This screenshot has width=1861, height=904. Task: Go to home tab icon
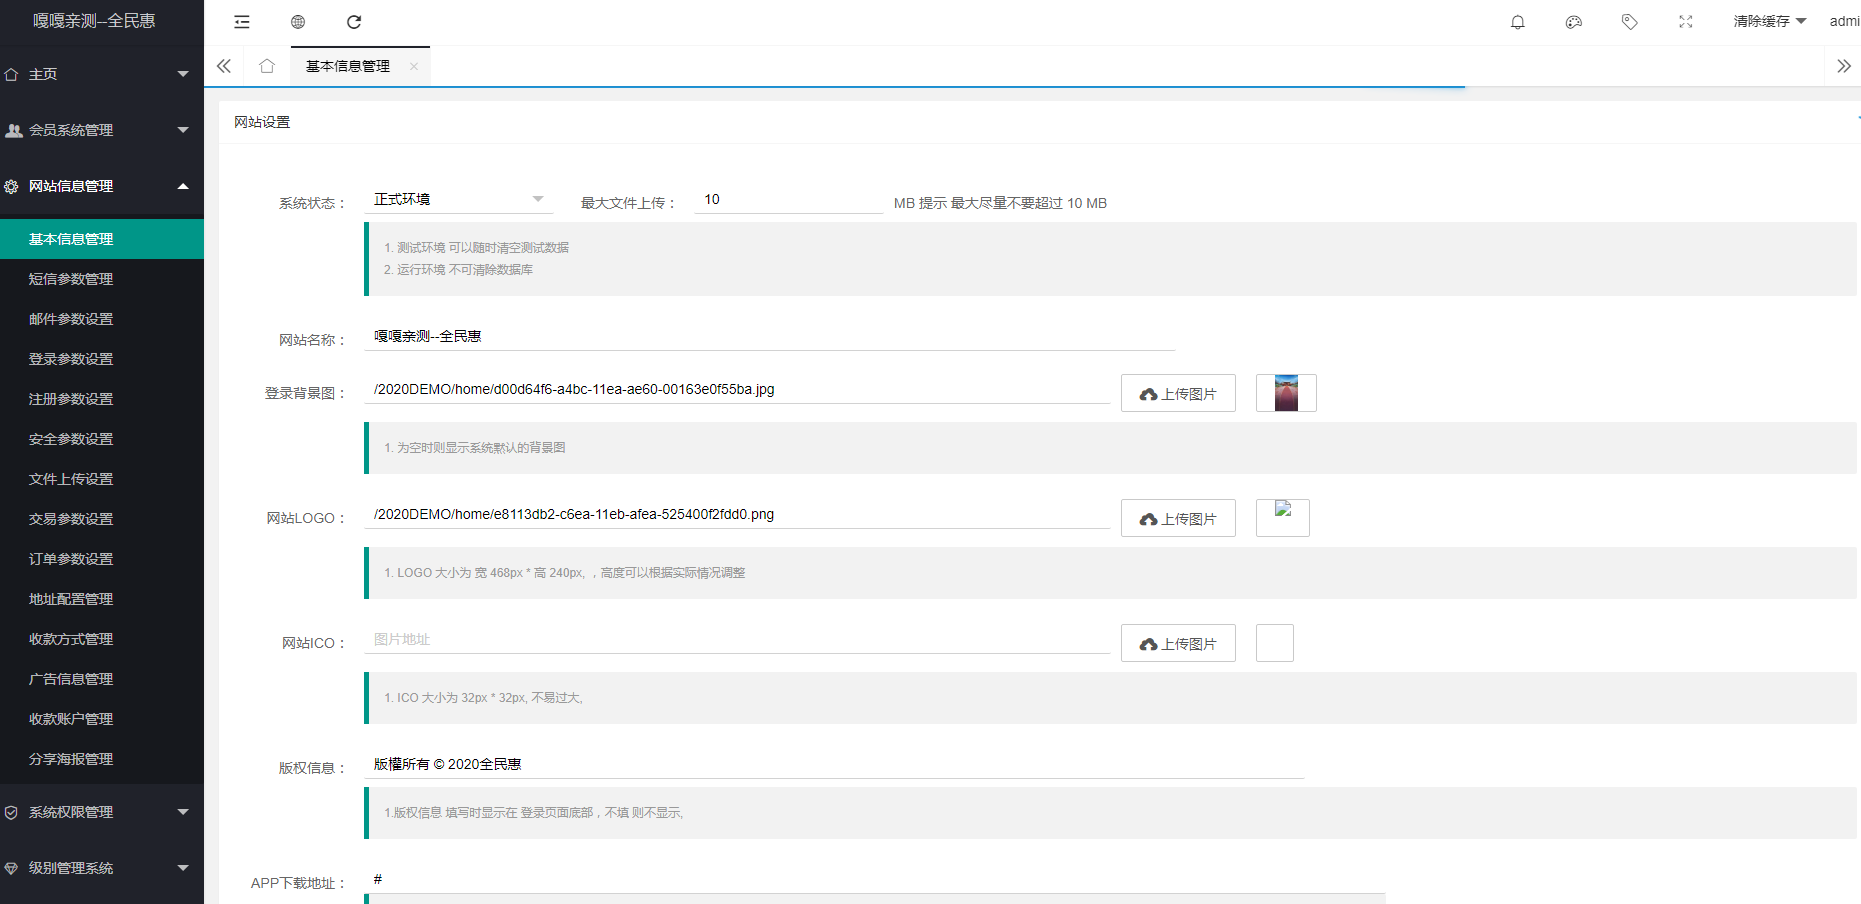(267, 66)
